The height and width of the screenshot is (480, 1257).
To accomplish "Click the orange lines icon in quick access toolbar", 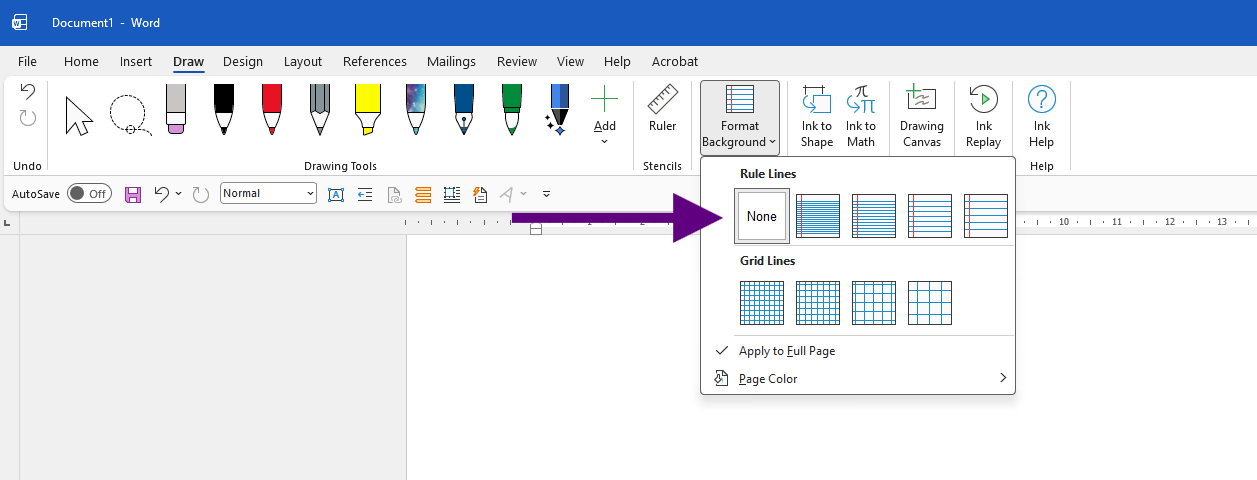I will point(423,194).
